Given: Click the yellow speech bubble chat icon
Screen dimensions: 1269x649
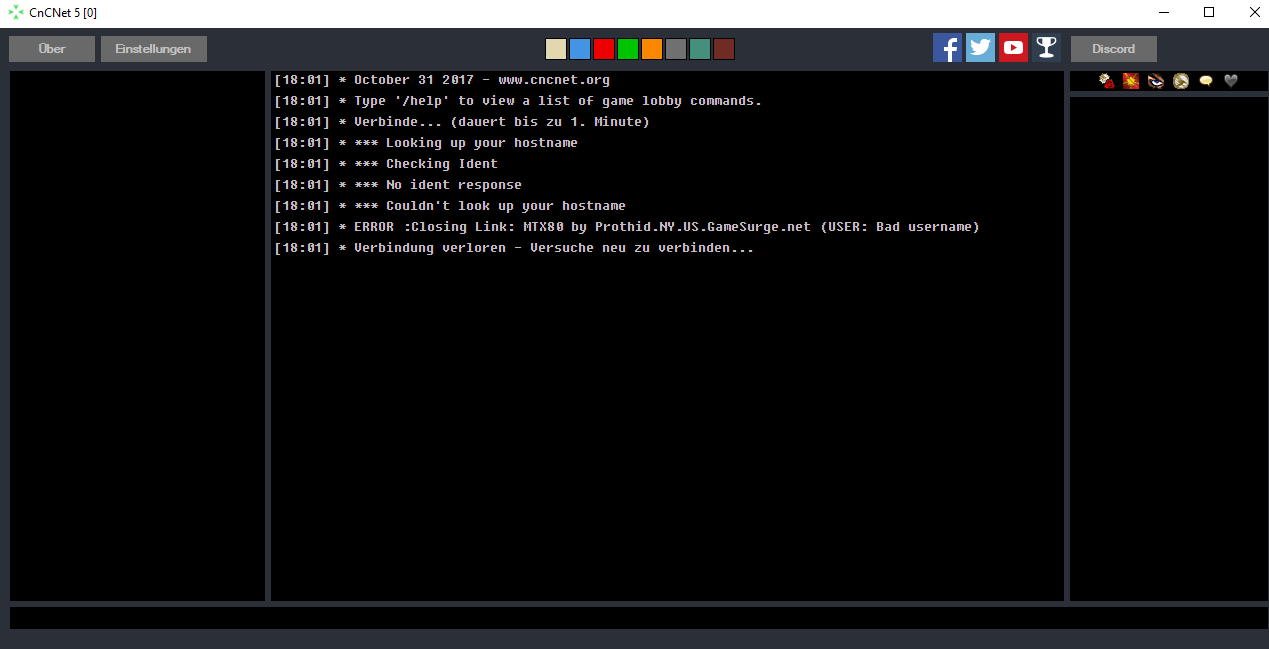Looking at the screenshot, I should (x=1206, y=81).
